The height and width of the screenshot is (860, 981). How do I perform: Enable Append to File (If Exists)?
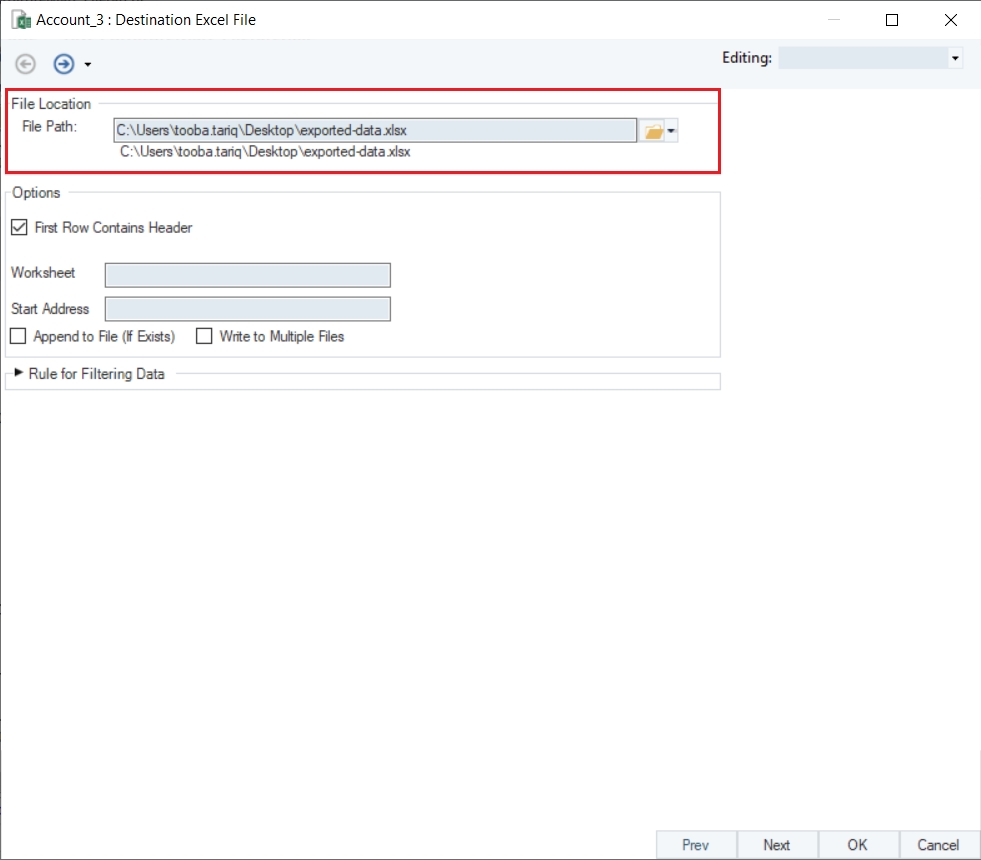coord(18,336)
